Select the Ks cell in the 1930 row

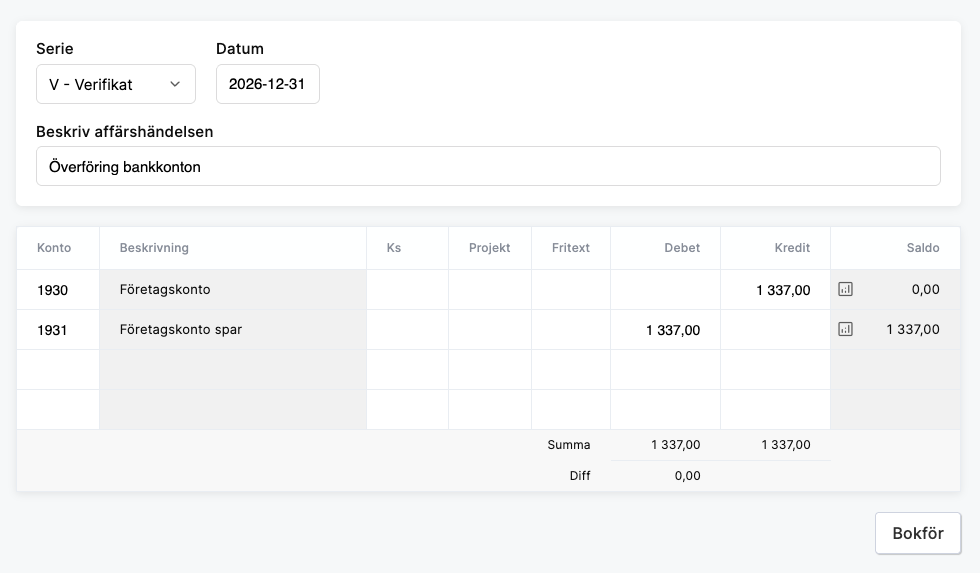coord(407,290)
